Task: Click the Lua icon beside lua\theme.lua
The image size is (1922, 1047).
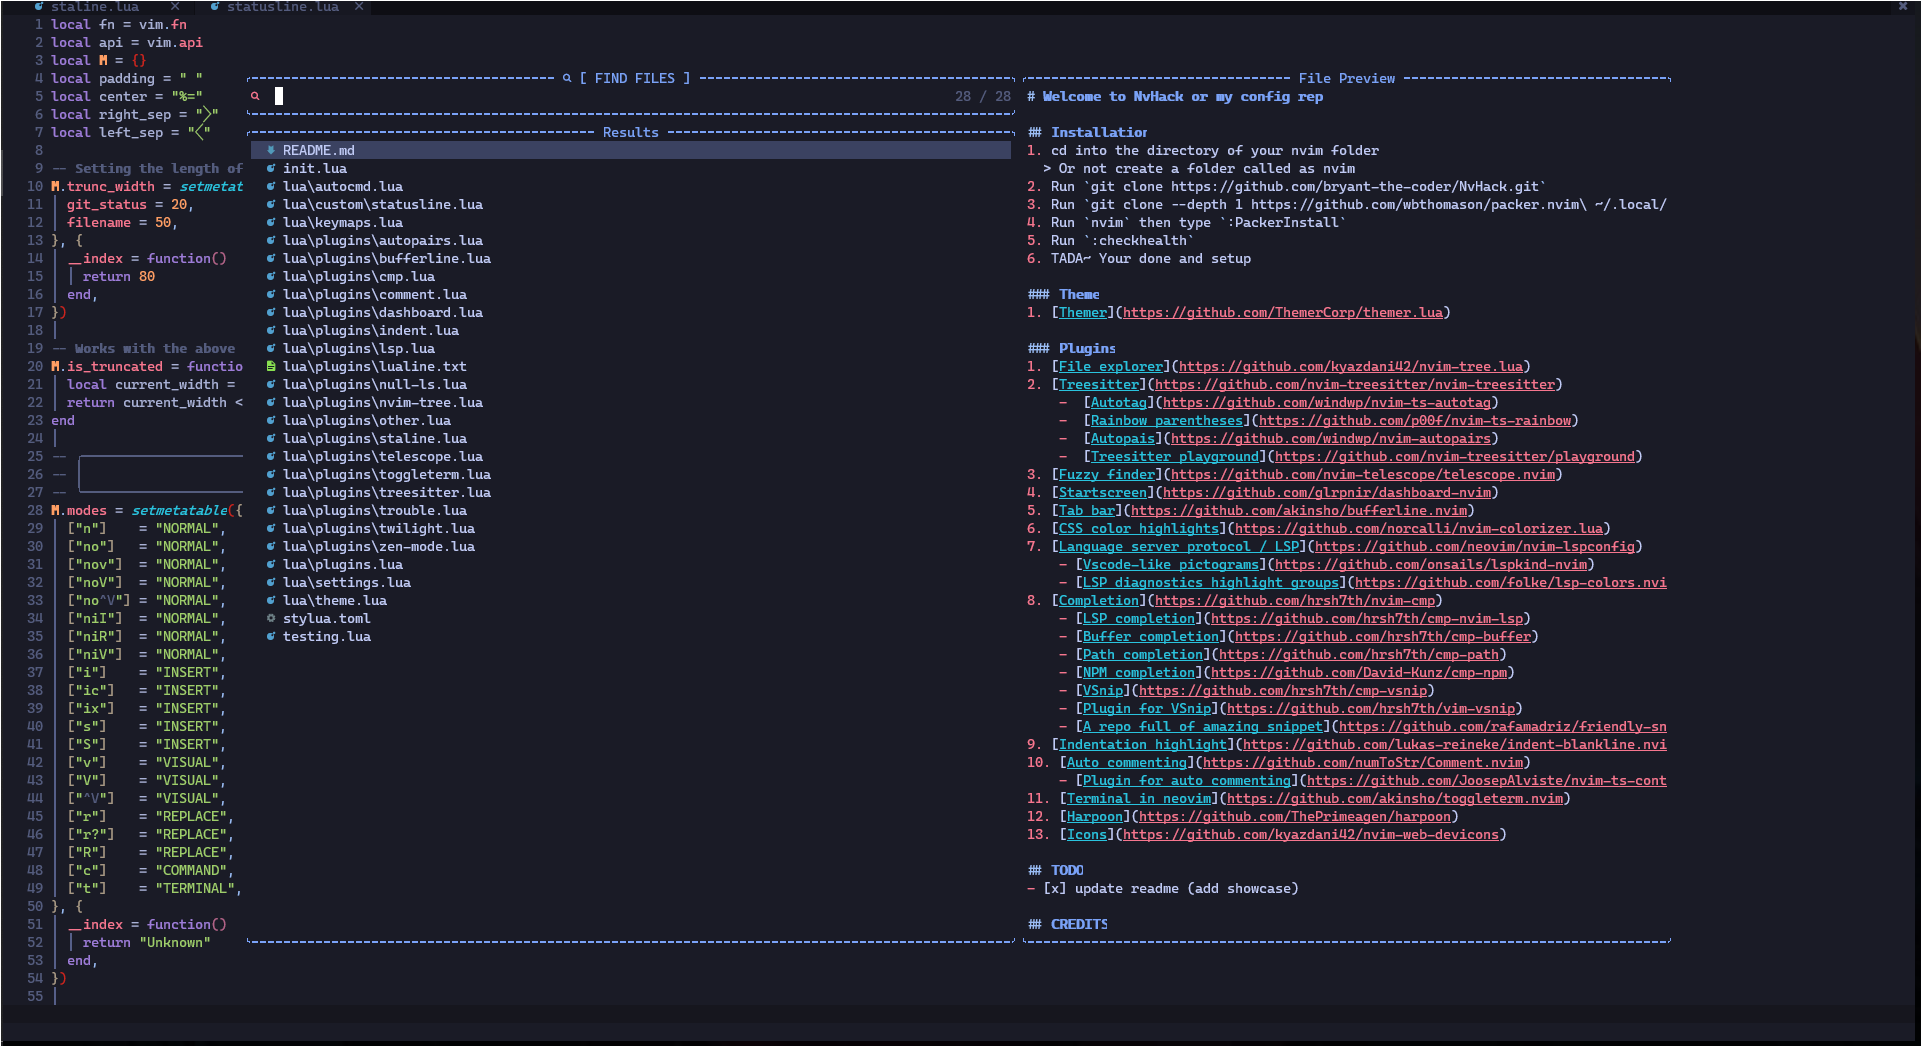Action: tap(271, 600)
